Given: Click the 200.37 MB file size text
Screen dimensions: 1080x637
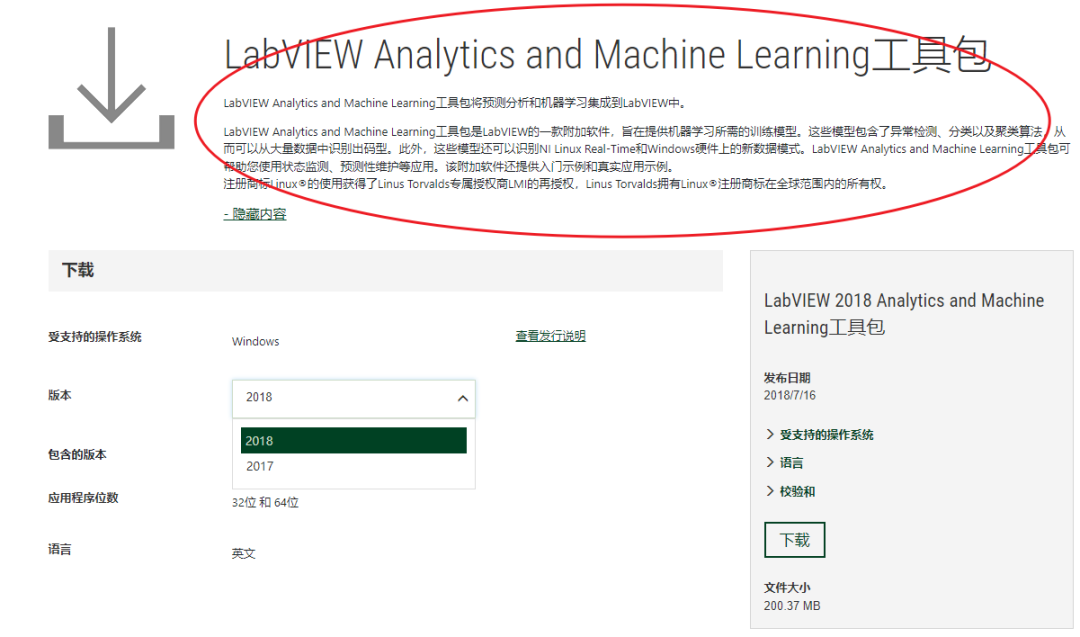Looking at the screenshot, I should (x=793, y=605).
